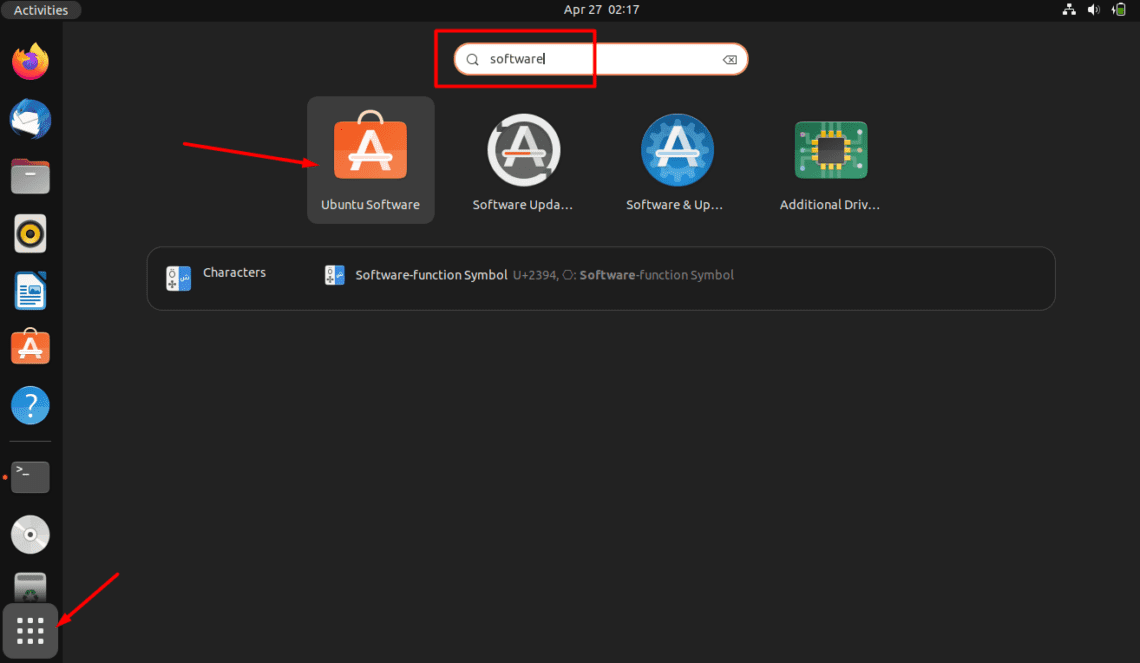Start Rhythmbox music player from dock
The image size is (1140, 663).
pos(30,233)
